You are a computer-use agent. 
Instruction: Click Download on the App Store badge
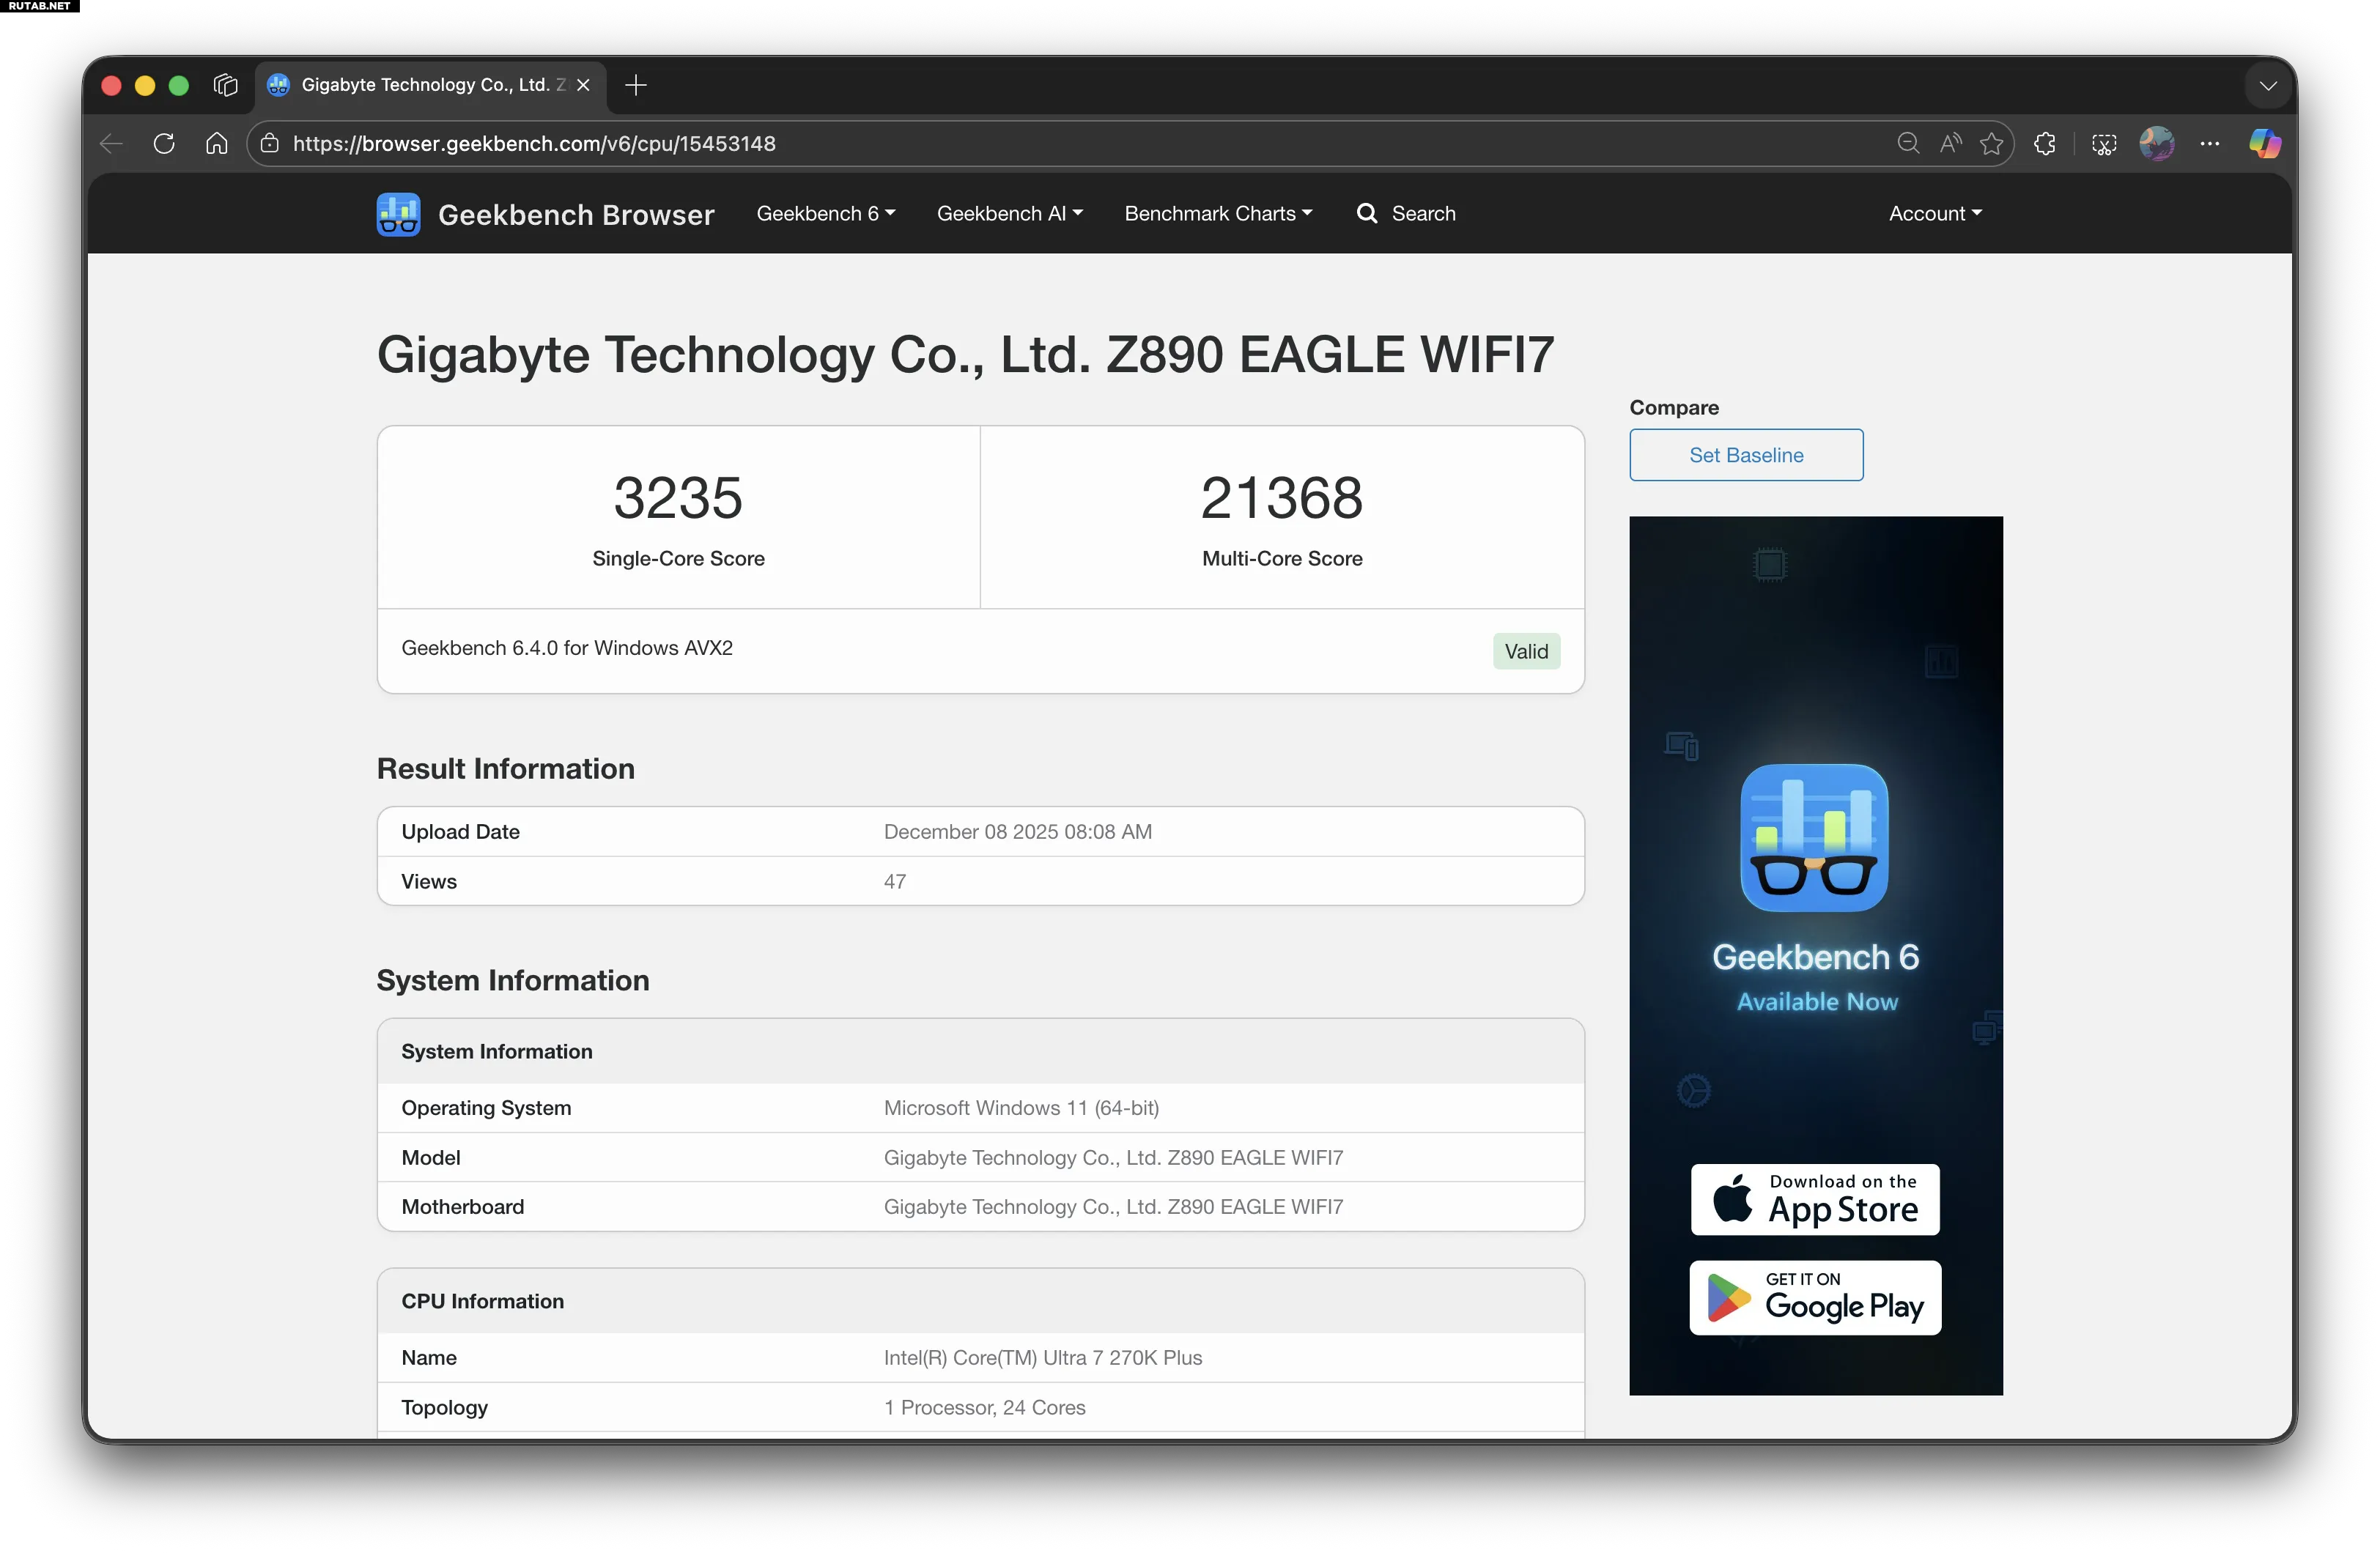click(1814, 1199)
